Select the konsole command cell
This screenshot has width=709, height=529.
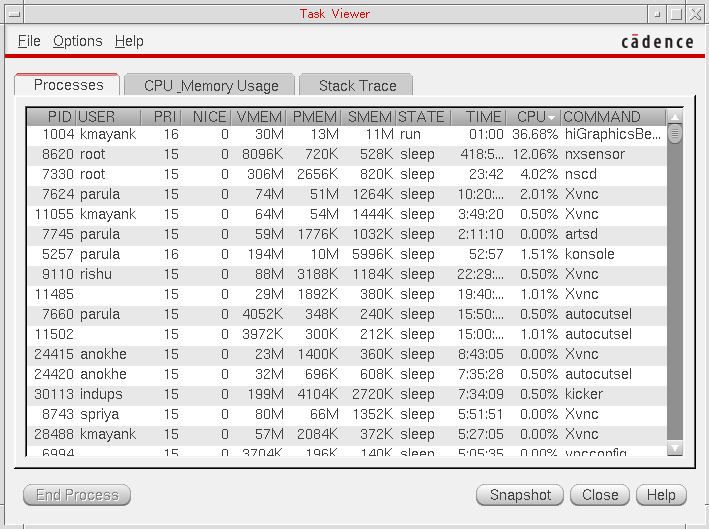point(590,254)
